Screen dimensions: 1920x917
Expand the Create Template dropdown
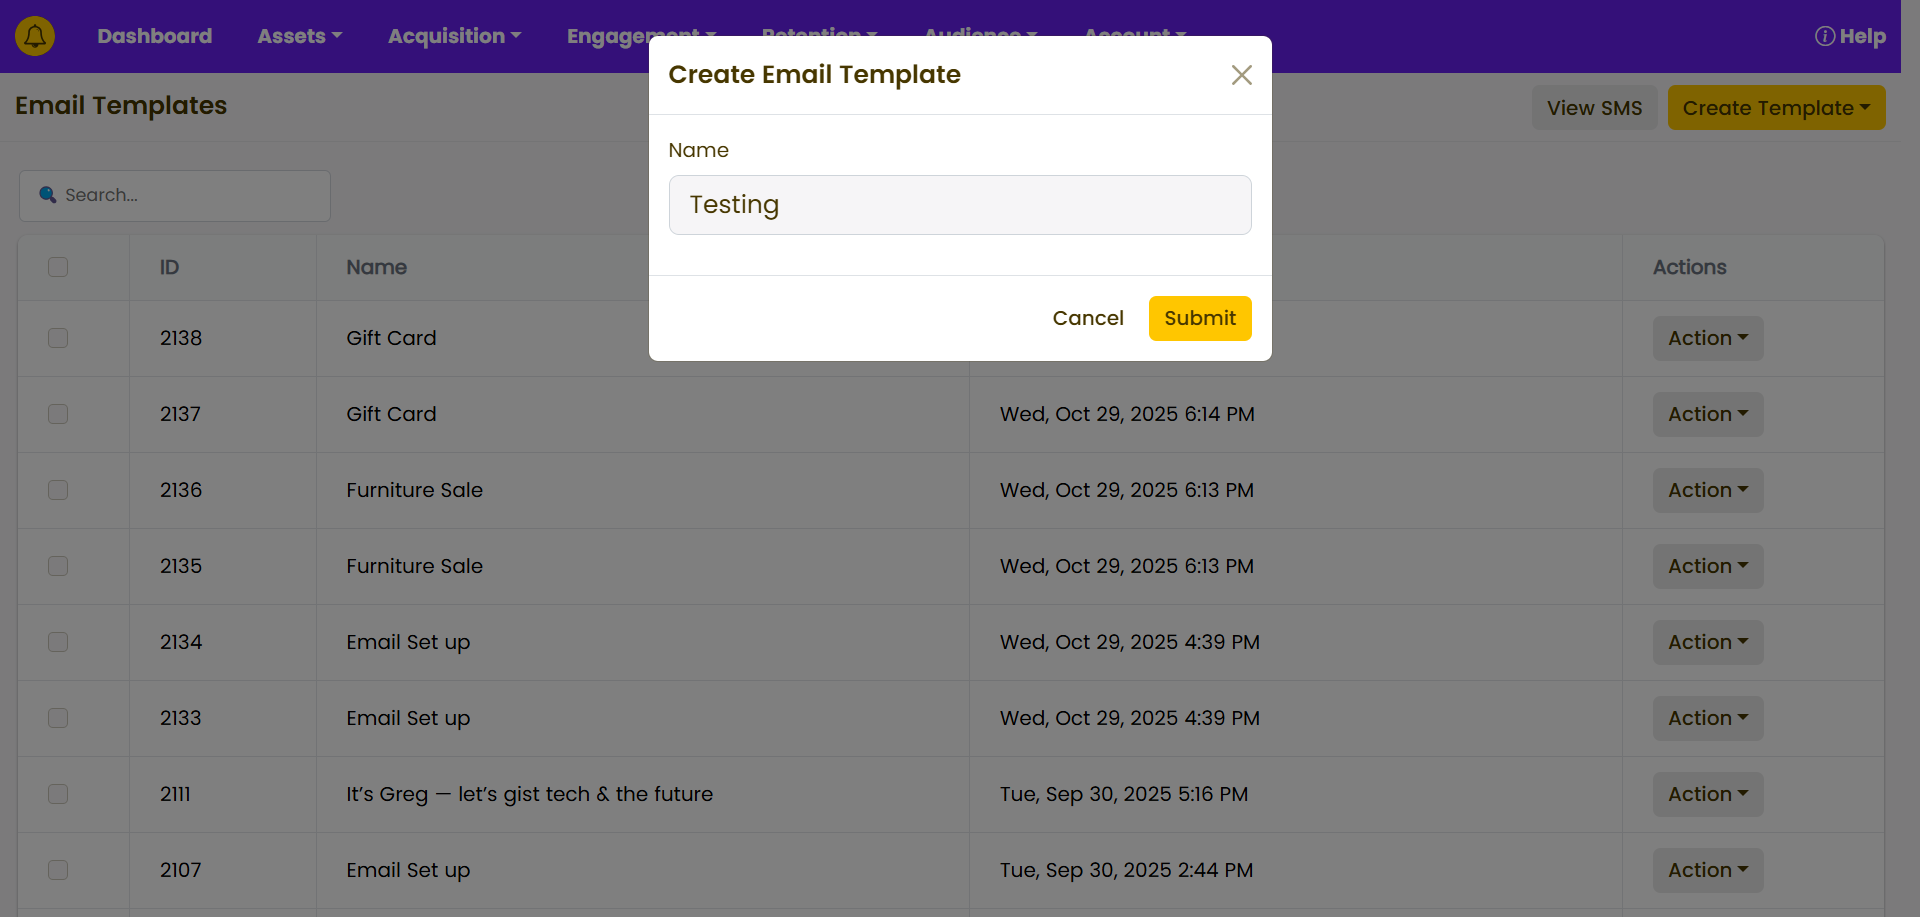click(x=1776, y=108)
